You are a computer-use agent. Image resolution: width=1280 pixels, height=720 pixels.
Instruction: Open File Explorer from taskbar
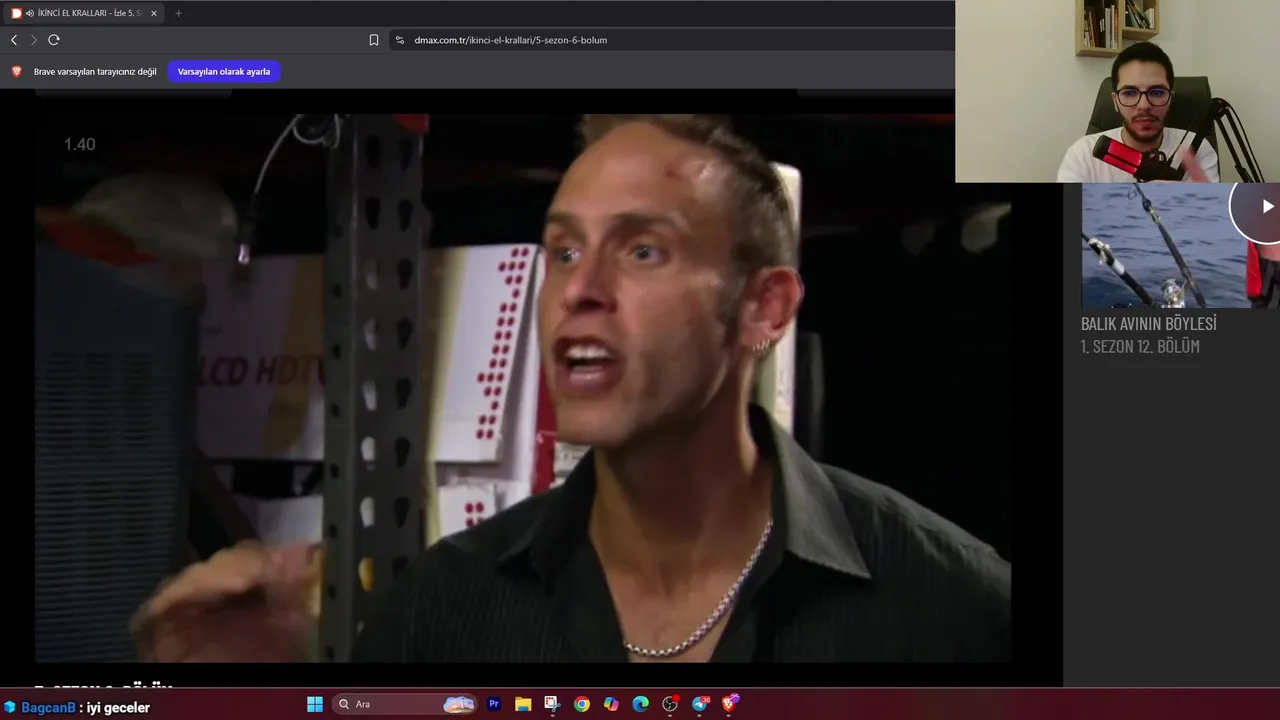coord(523,704)
